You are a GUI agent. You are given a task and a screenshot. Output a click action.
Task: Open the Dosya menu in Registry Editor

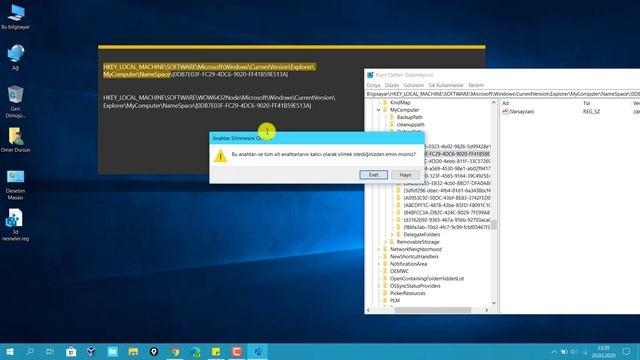373,85
